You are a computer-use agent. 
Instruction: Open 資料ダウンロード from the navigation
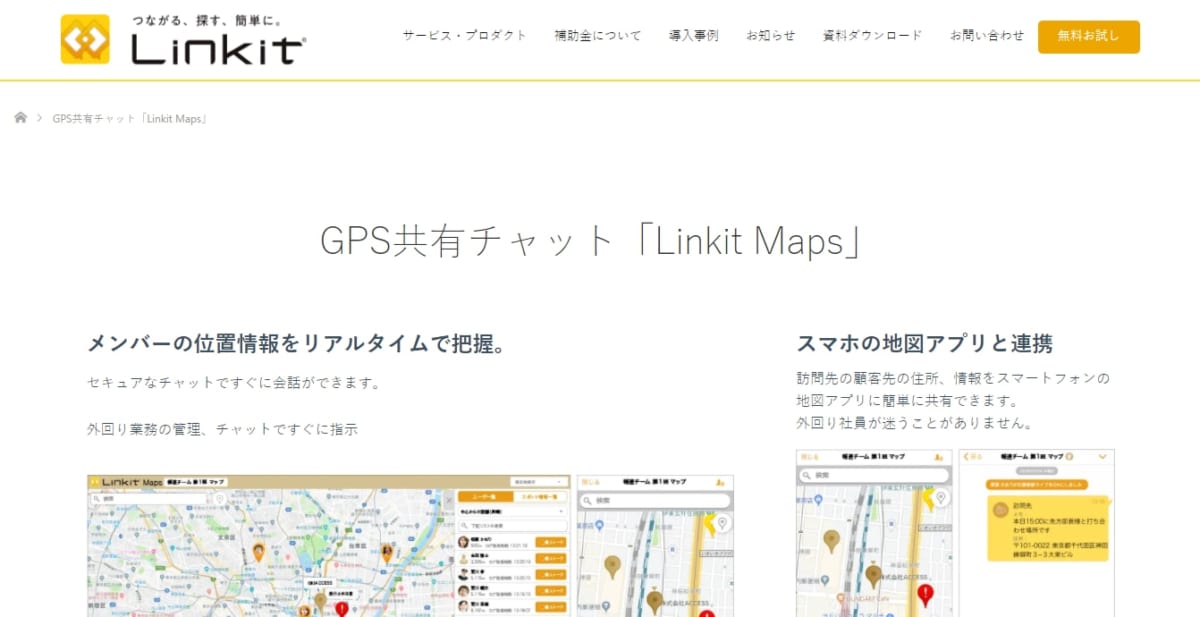[872, 33]
